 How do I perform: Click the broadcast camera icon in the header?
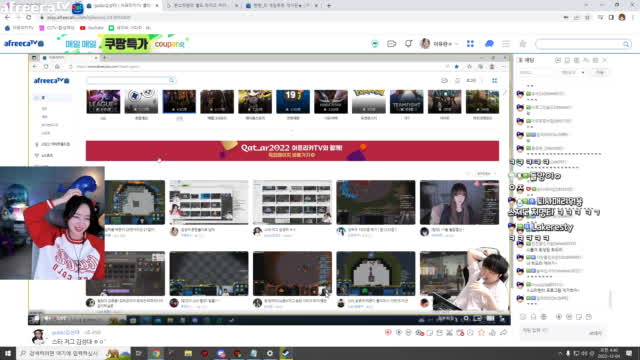click(391, 44)
